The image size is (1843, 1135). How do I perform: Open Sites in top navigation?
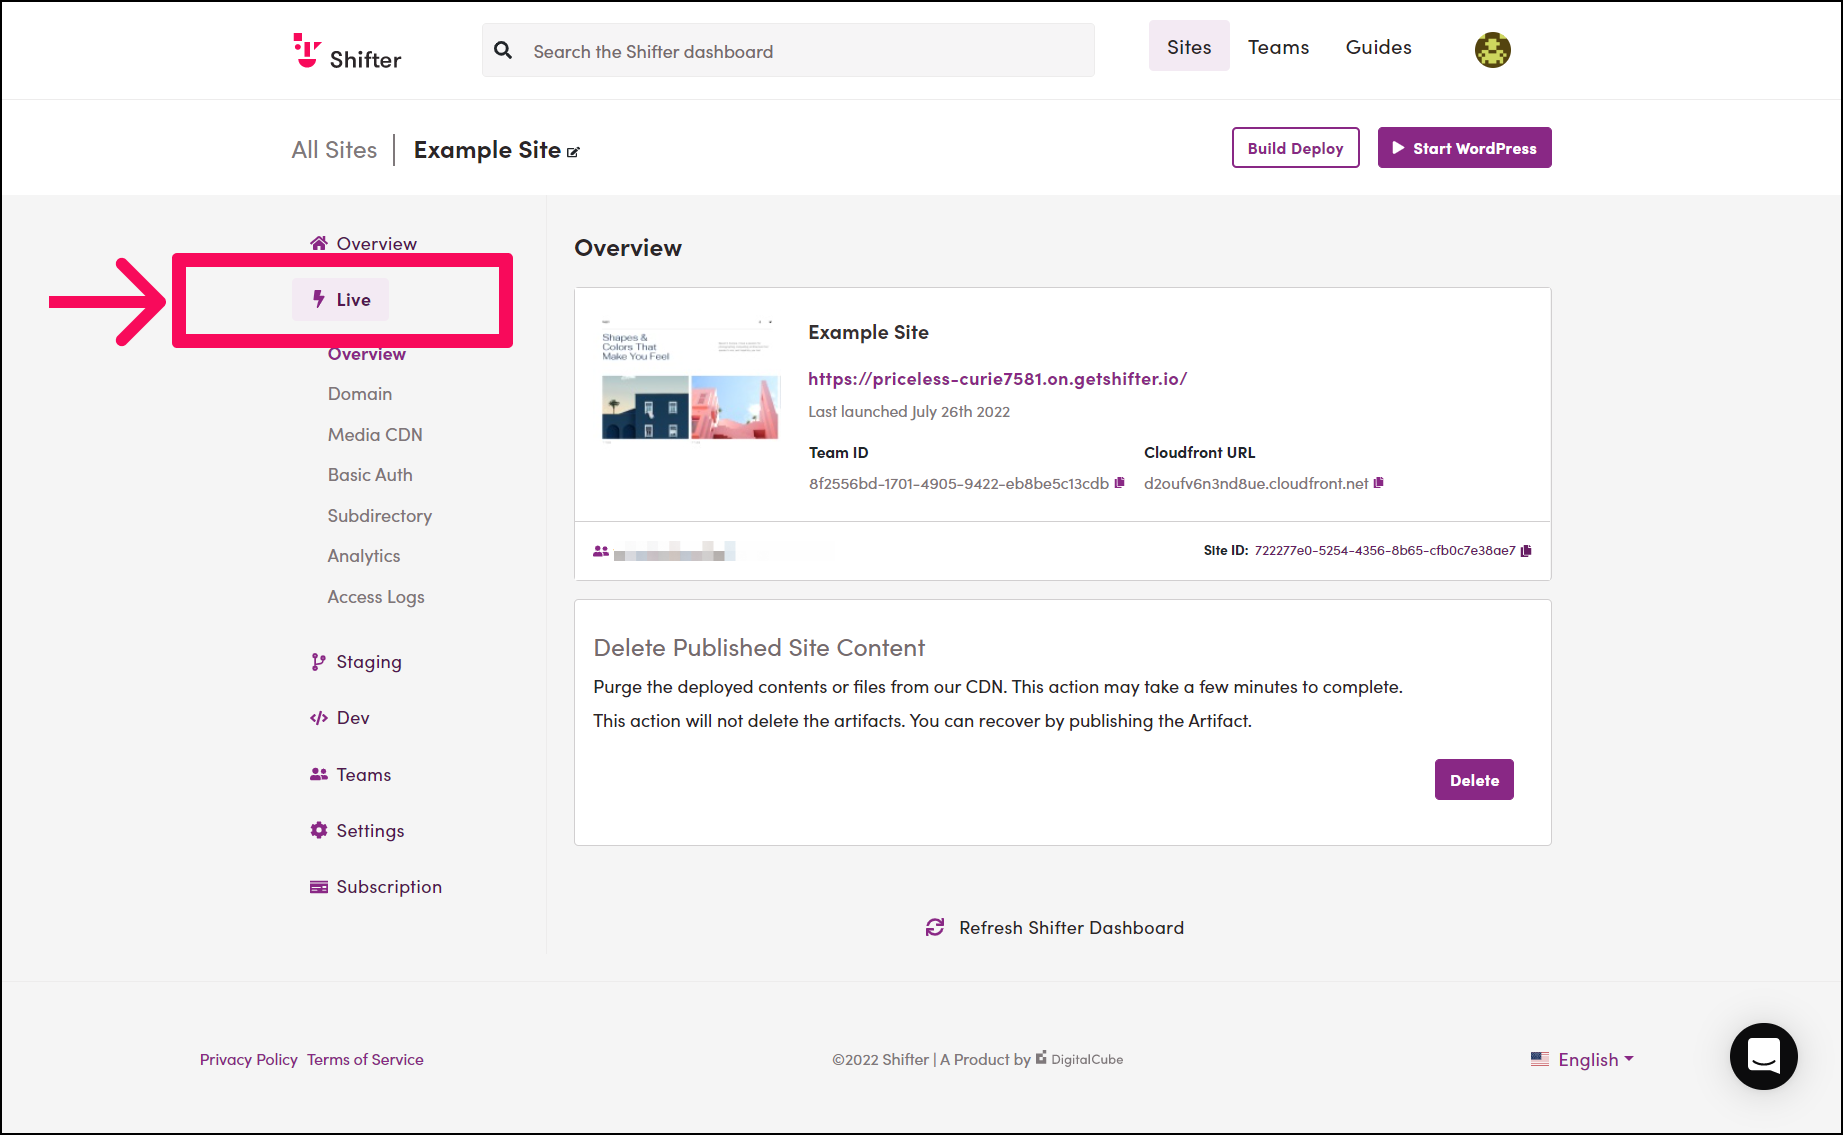click(x=1189, y=47)
